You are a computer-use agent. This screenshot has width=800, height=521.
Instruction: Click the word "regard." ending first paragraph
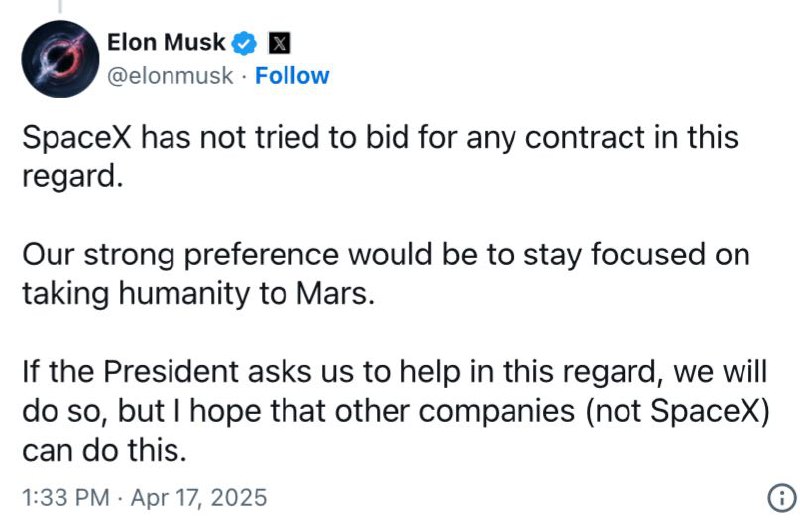pyautogui.click(x=73, y=177)
